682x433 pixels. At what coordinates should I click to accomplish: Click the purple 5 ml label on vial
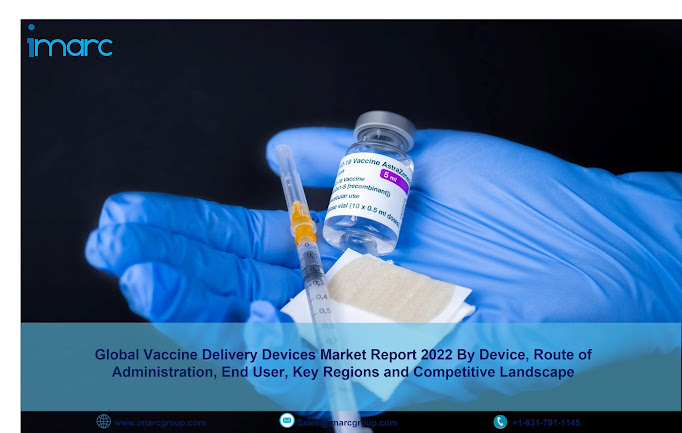pyautogui.click(x=394, y=180)
